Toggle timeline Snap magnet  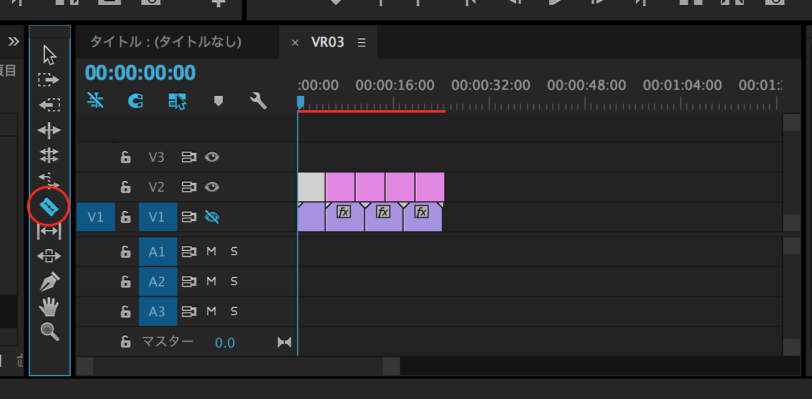pyautogui.click(x=136, y=101)
